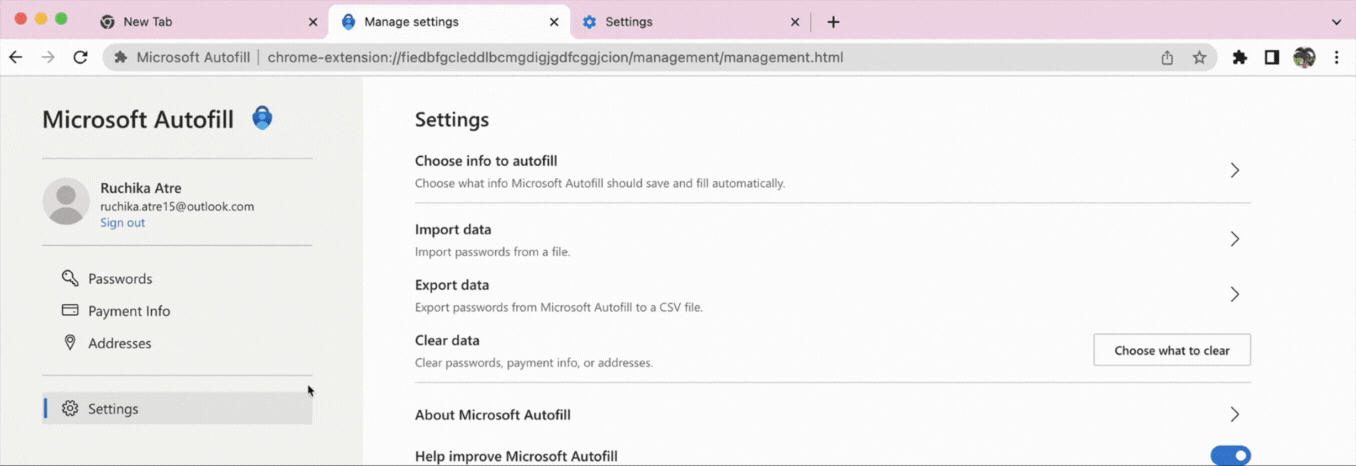Click the Payment Info card icon

pos(70,311)
